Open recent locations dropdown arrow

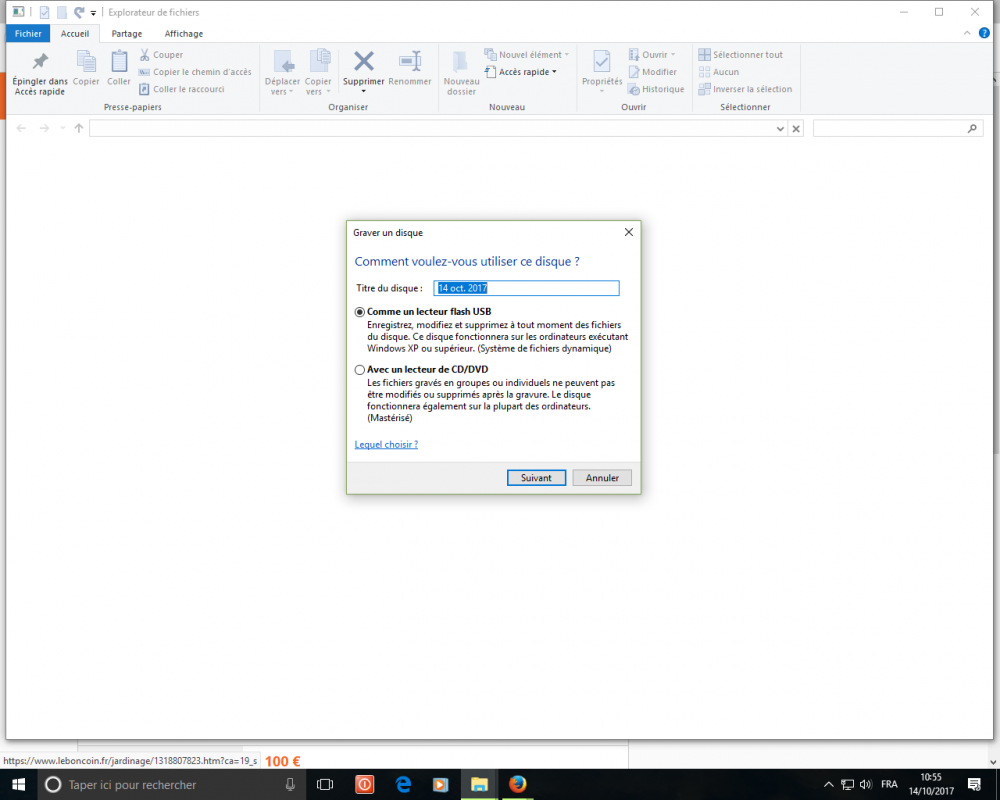click(62, 128)
